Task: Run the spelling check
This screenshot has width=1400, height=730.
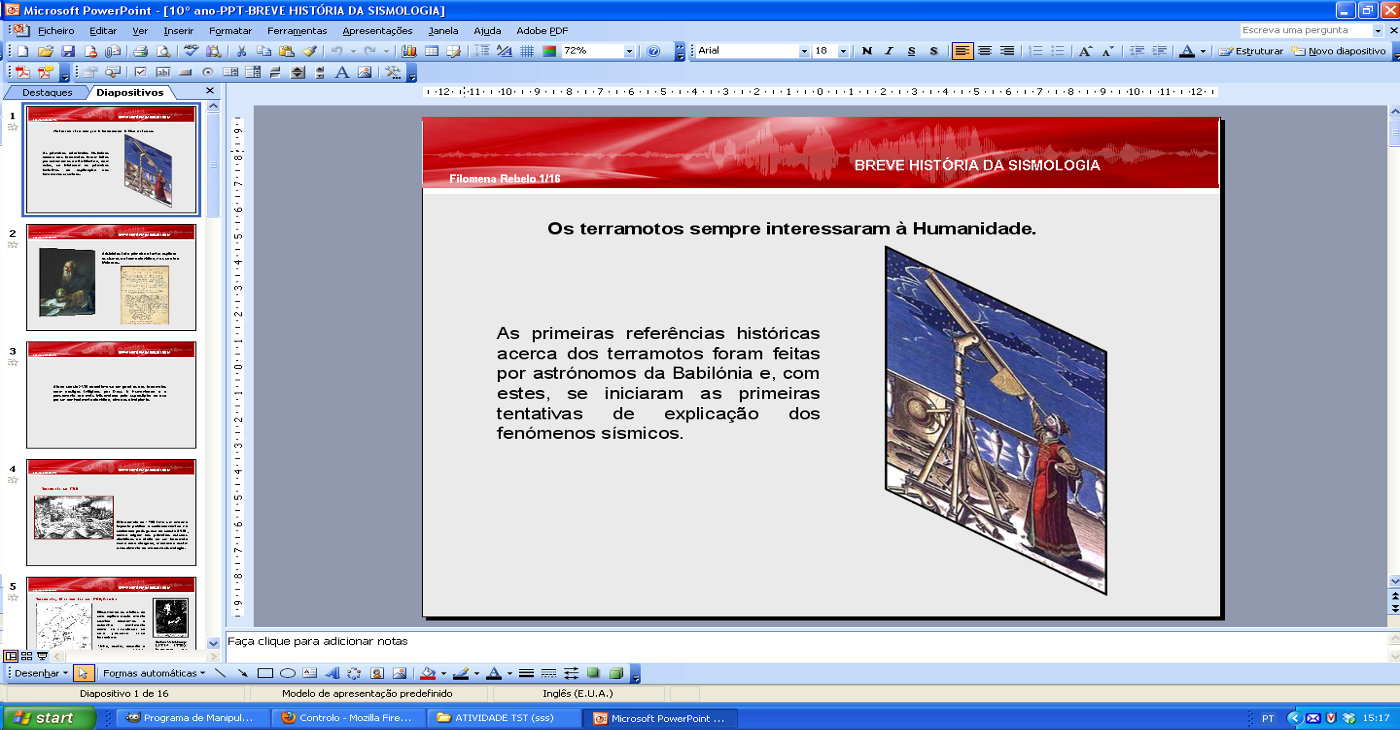Action: tap(191, 51)
